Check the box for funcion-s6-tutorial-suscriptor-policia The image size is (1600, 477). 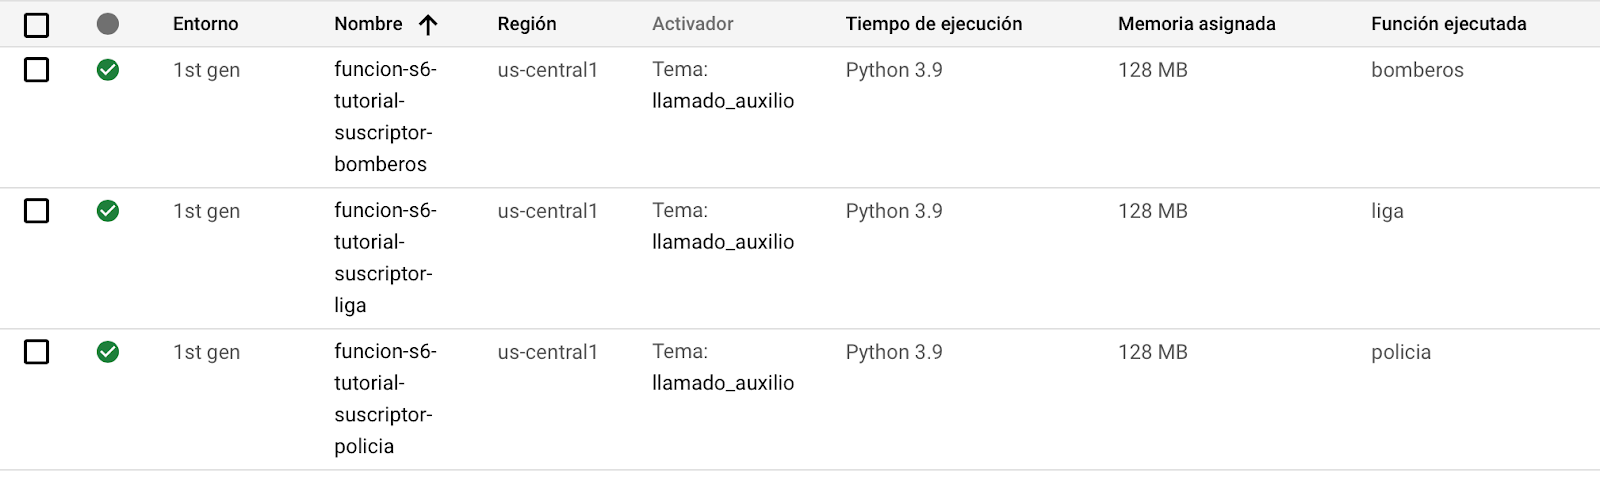click(x=36, y=351)
